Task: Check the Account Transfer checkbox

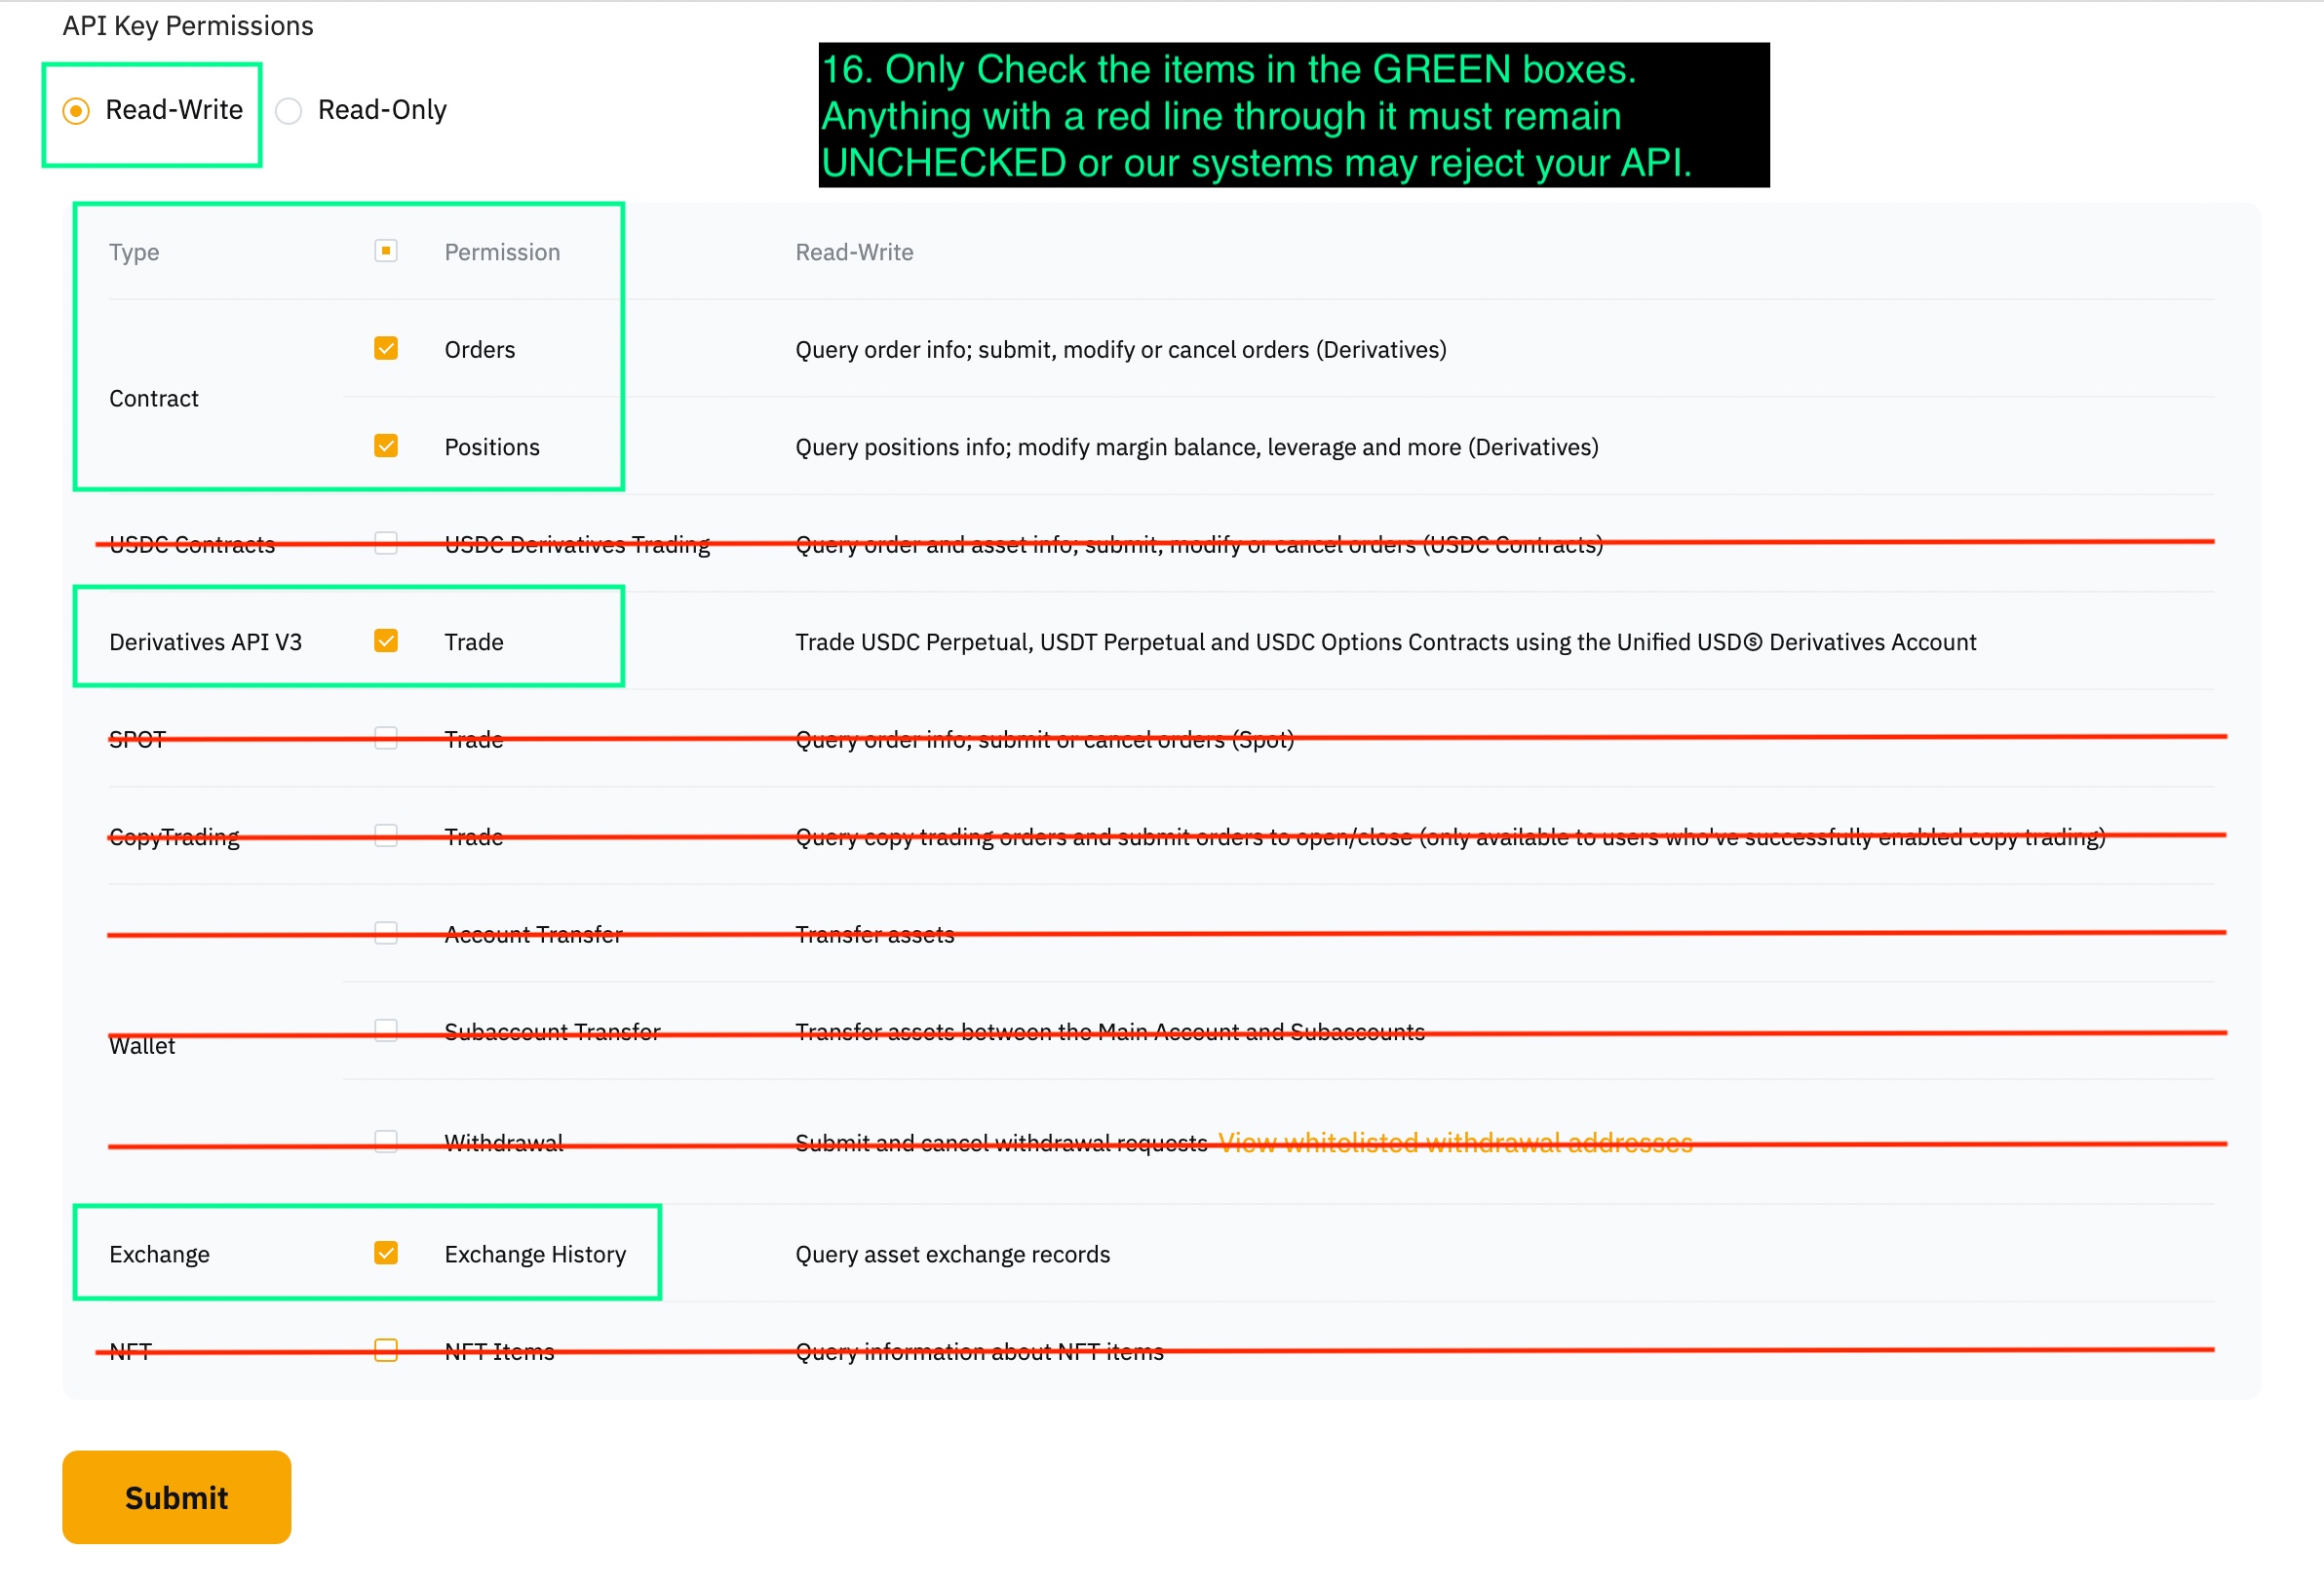Action: pos(386,933)
